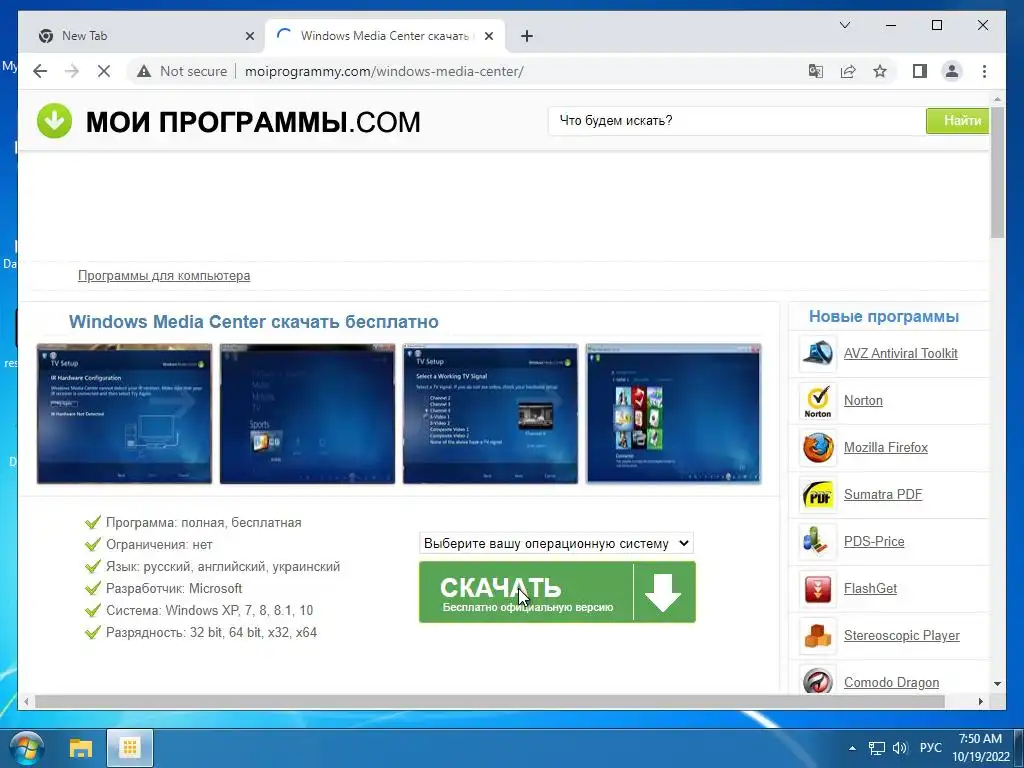This screenshot has width=1024, height=768.
Task: Click the Not secure warning icon
Action: point(144,71)
